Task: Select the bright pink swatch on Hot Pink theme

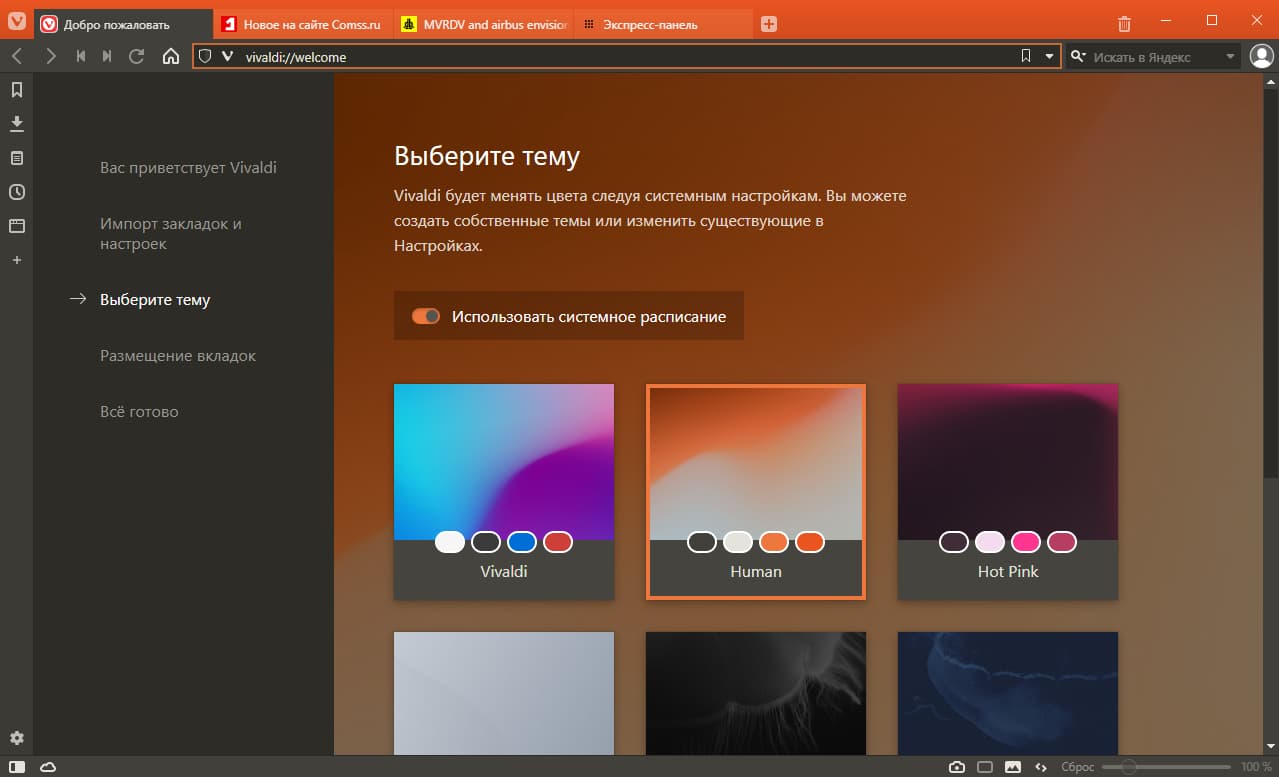Action: [1026, 542]
